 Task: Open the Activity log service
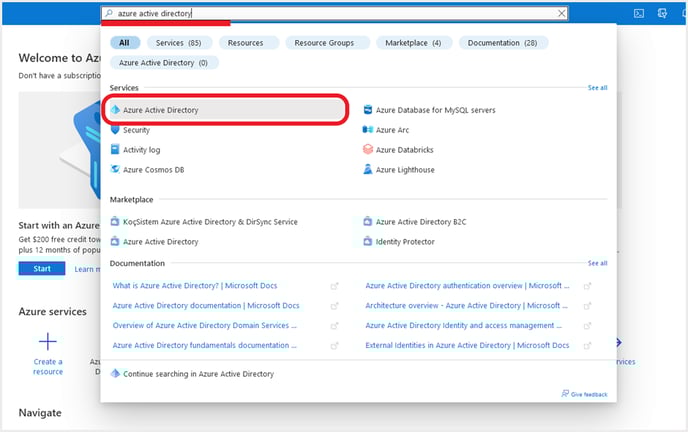click(141, 150)
